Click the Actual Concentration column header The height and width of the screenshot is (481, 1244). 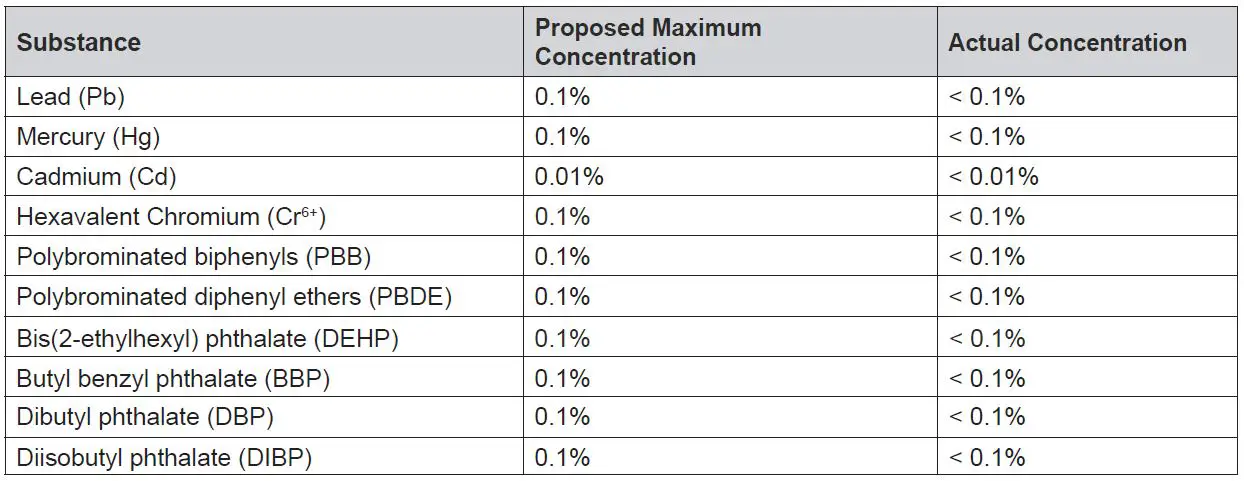(x=1067, y=43)
